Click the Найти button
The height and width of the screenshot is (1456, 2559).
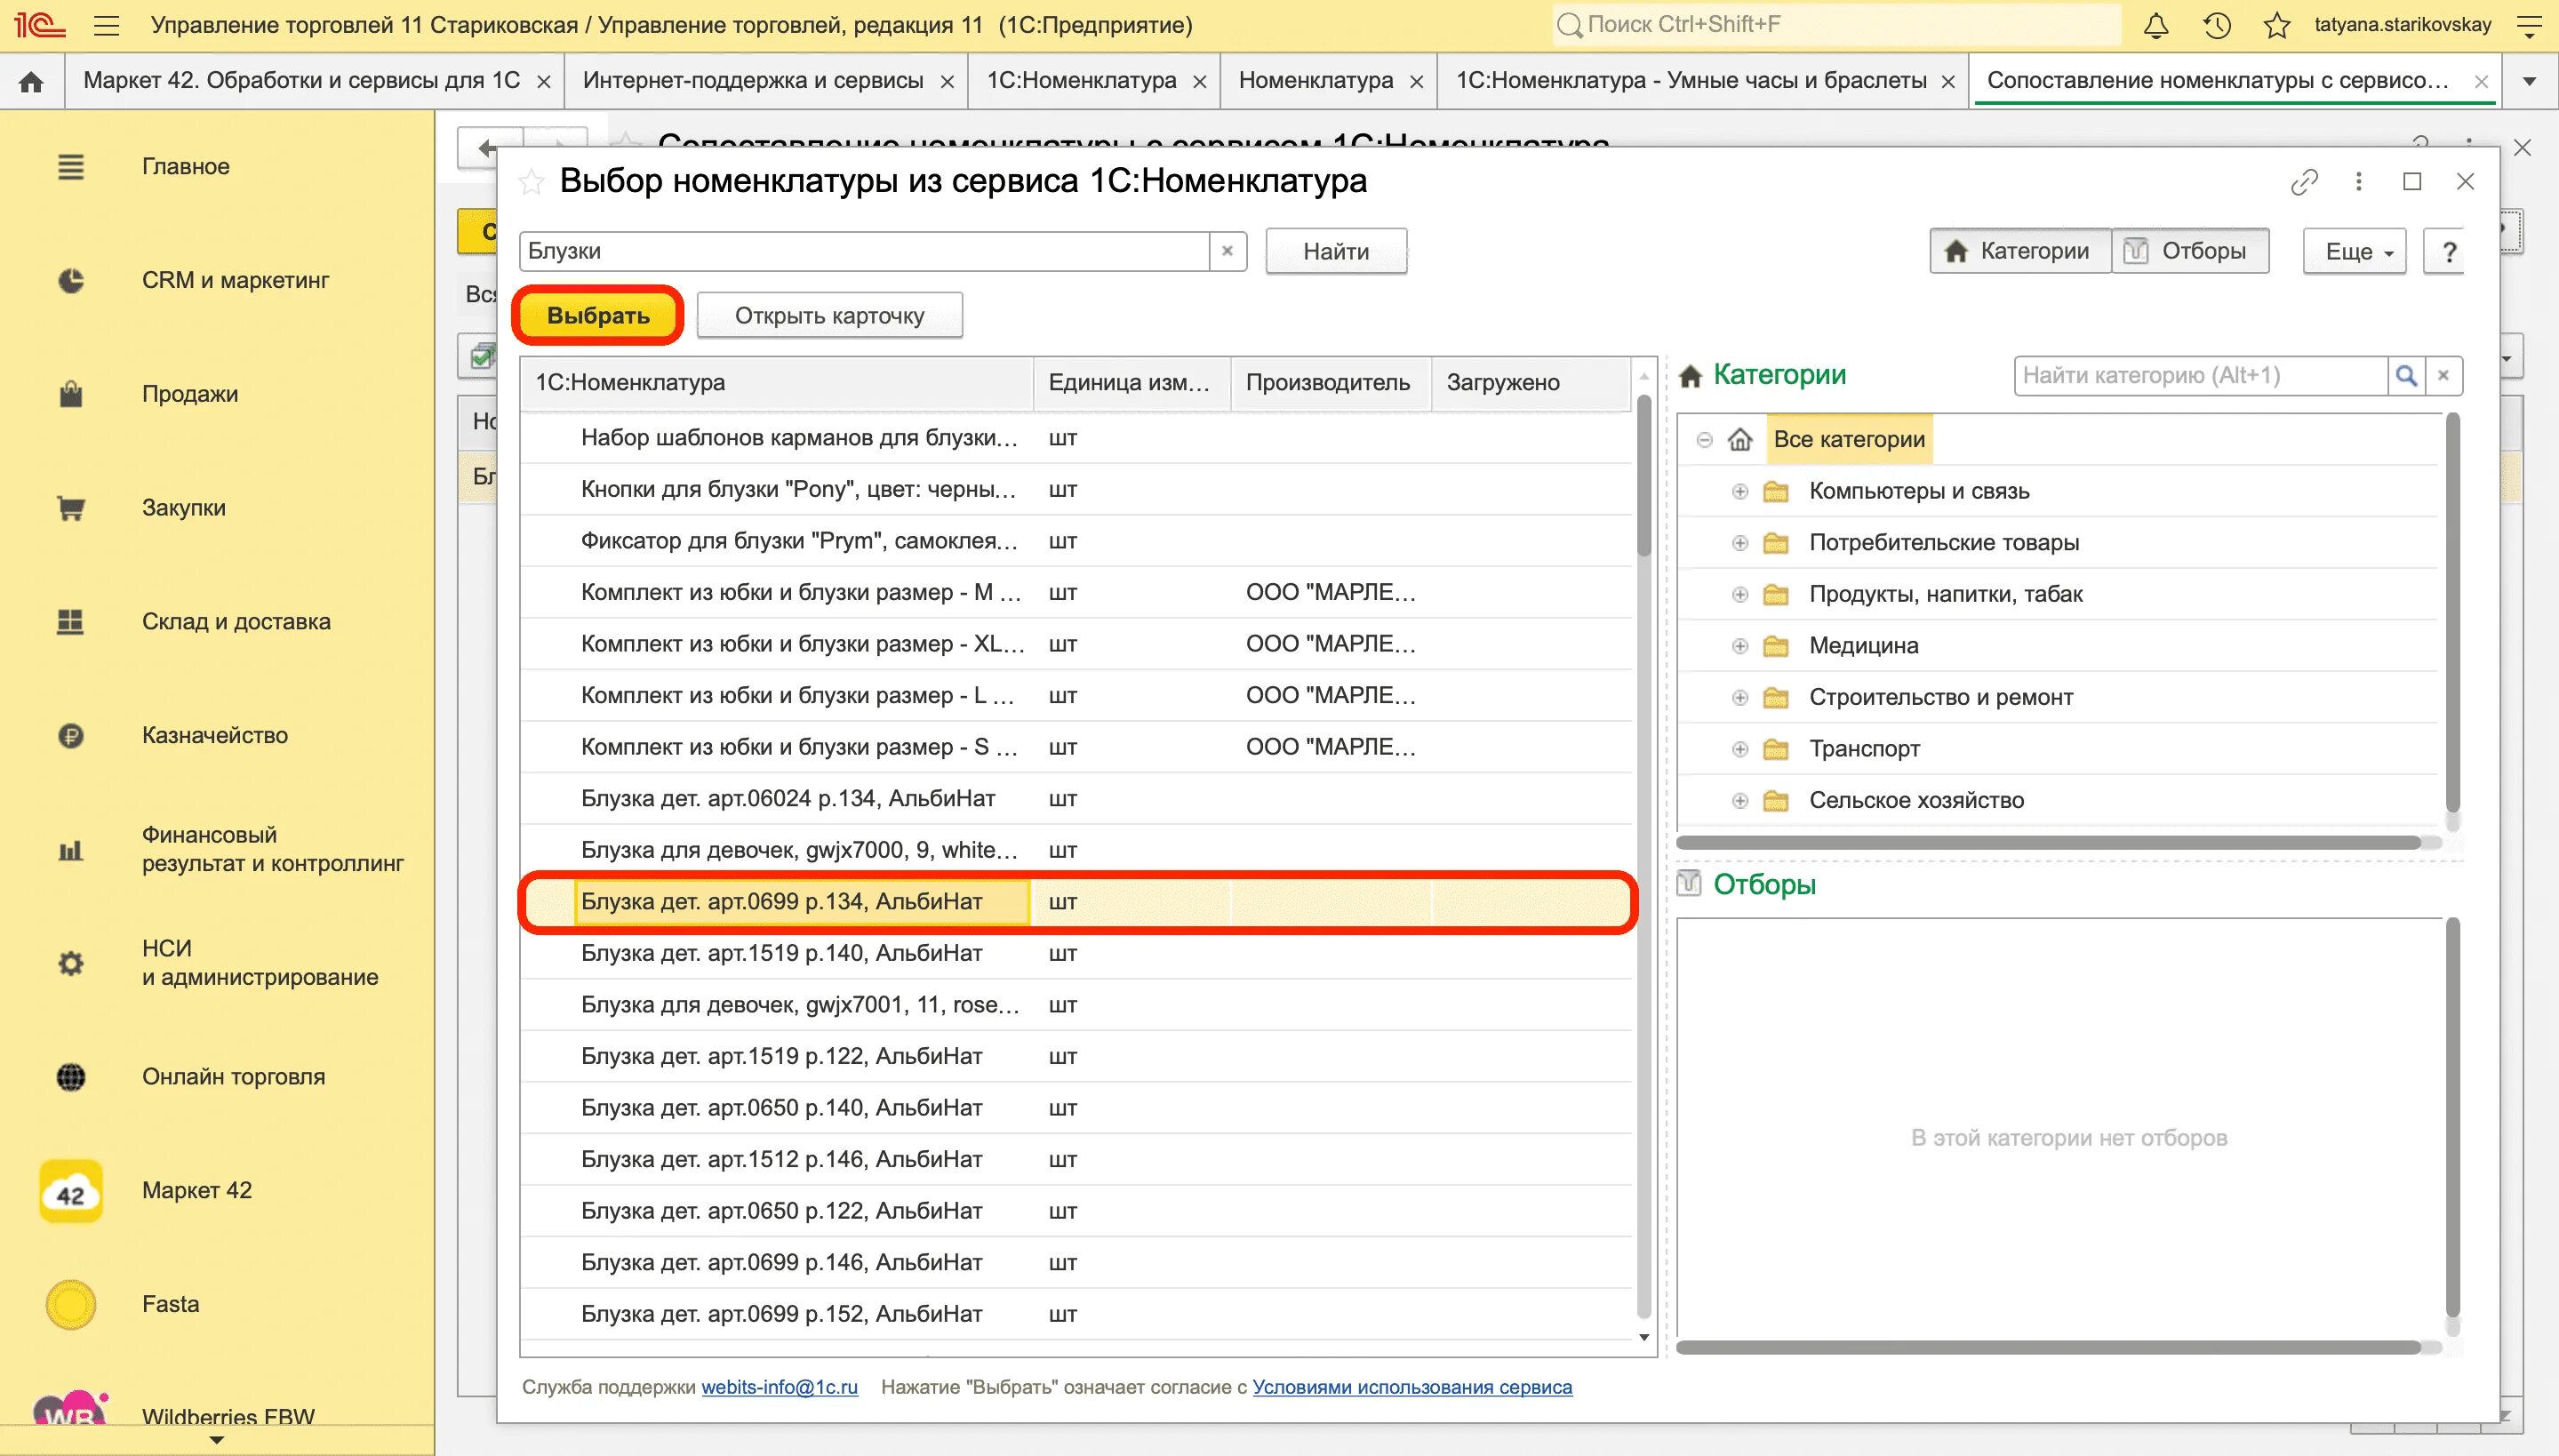pyautogui.click(x=1336, y=251)
